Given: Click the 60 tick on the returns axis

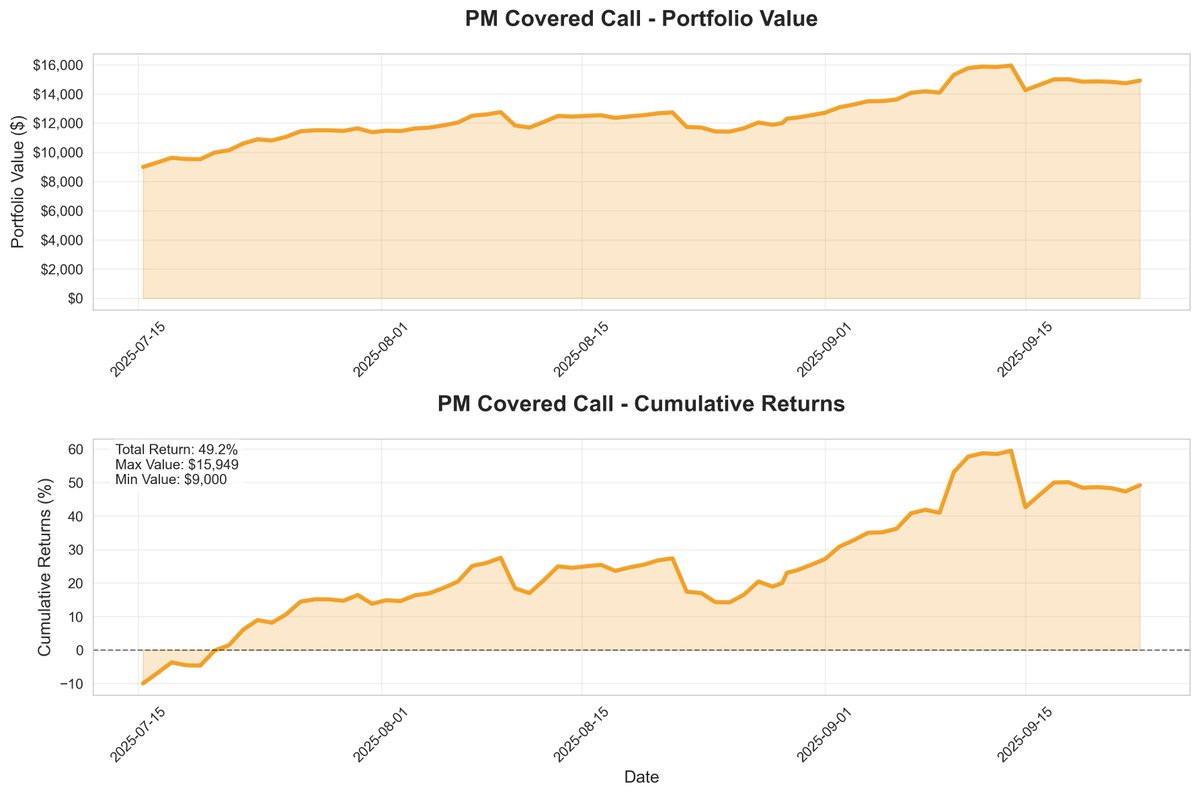Looking at the screenshot, I should coord(75,450).
